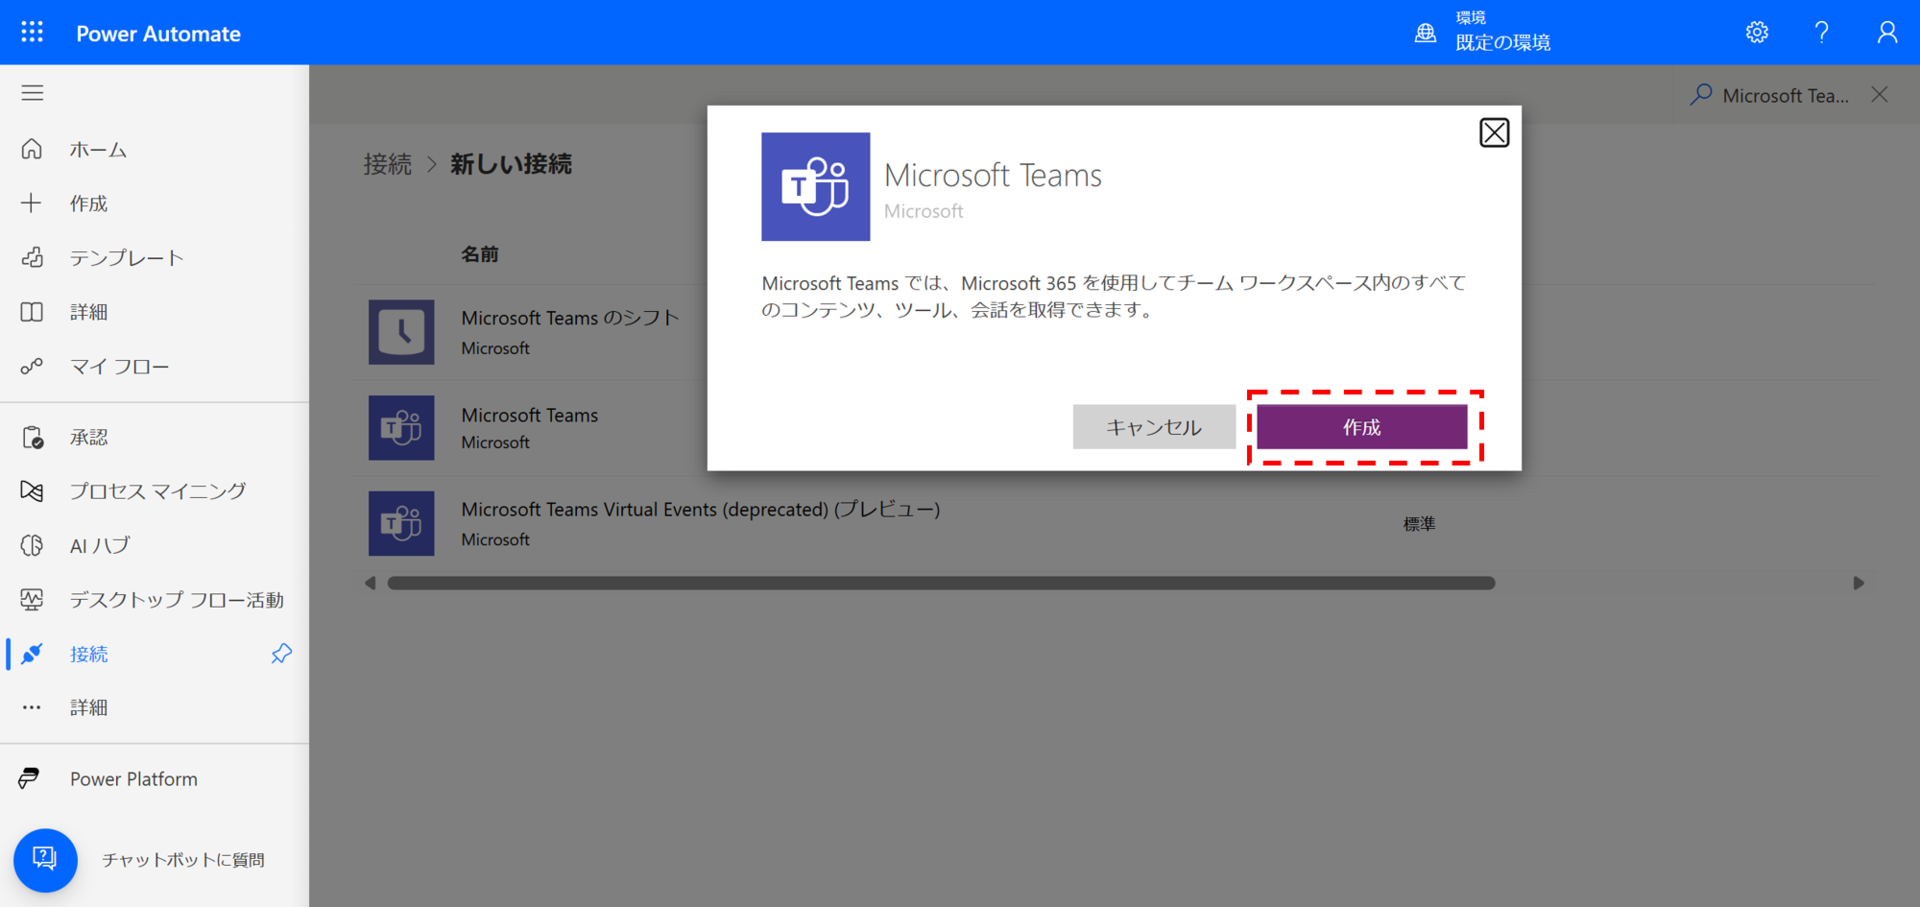Click the 作成 plus icon in sidebar
This screenshot has height=907, width=1920.
coord(32,203)
